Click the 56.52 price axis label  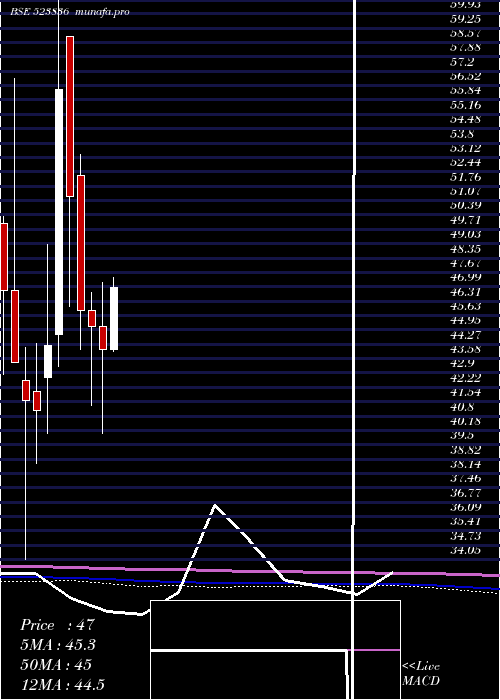point(465,76)
